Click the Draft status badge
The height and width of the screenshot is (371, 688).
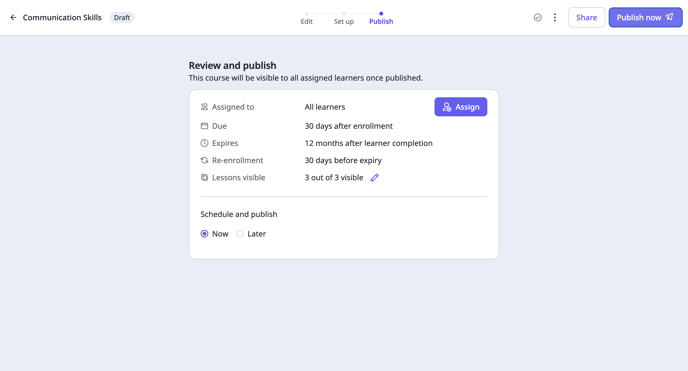(122, 18)
